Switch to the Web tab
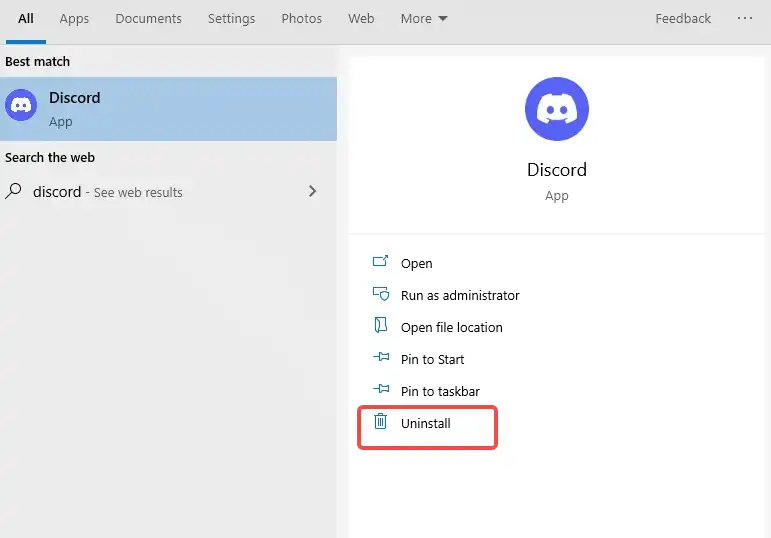The height and width of the screenshot is (538, 771). pos(361,19)
